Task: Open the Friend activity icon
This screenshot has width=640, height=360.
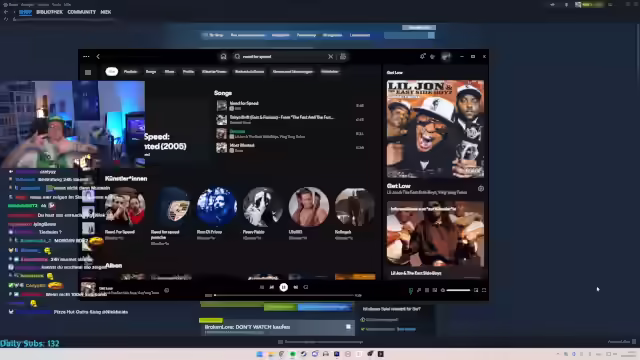Action: coord(433,57)
